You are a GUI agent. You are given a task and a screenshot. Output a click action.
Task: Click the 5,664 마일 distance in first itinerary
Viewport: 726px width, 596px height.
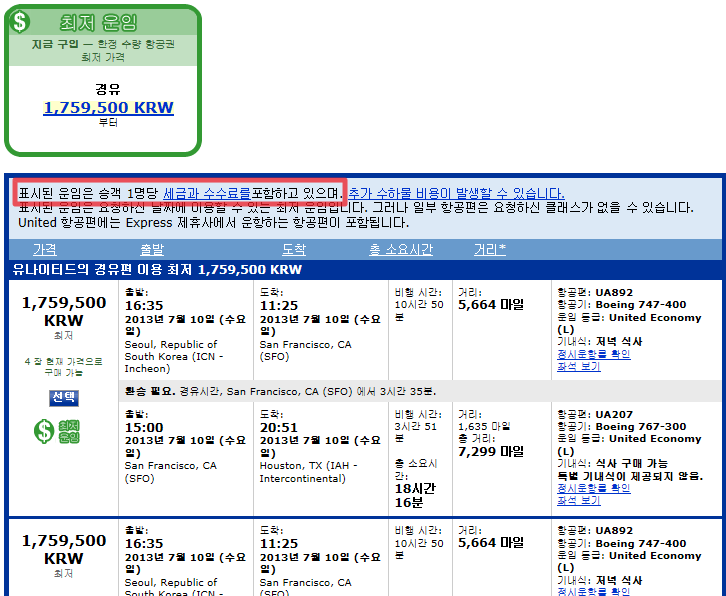491,305
